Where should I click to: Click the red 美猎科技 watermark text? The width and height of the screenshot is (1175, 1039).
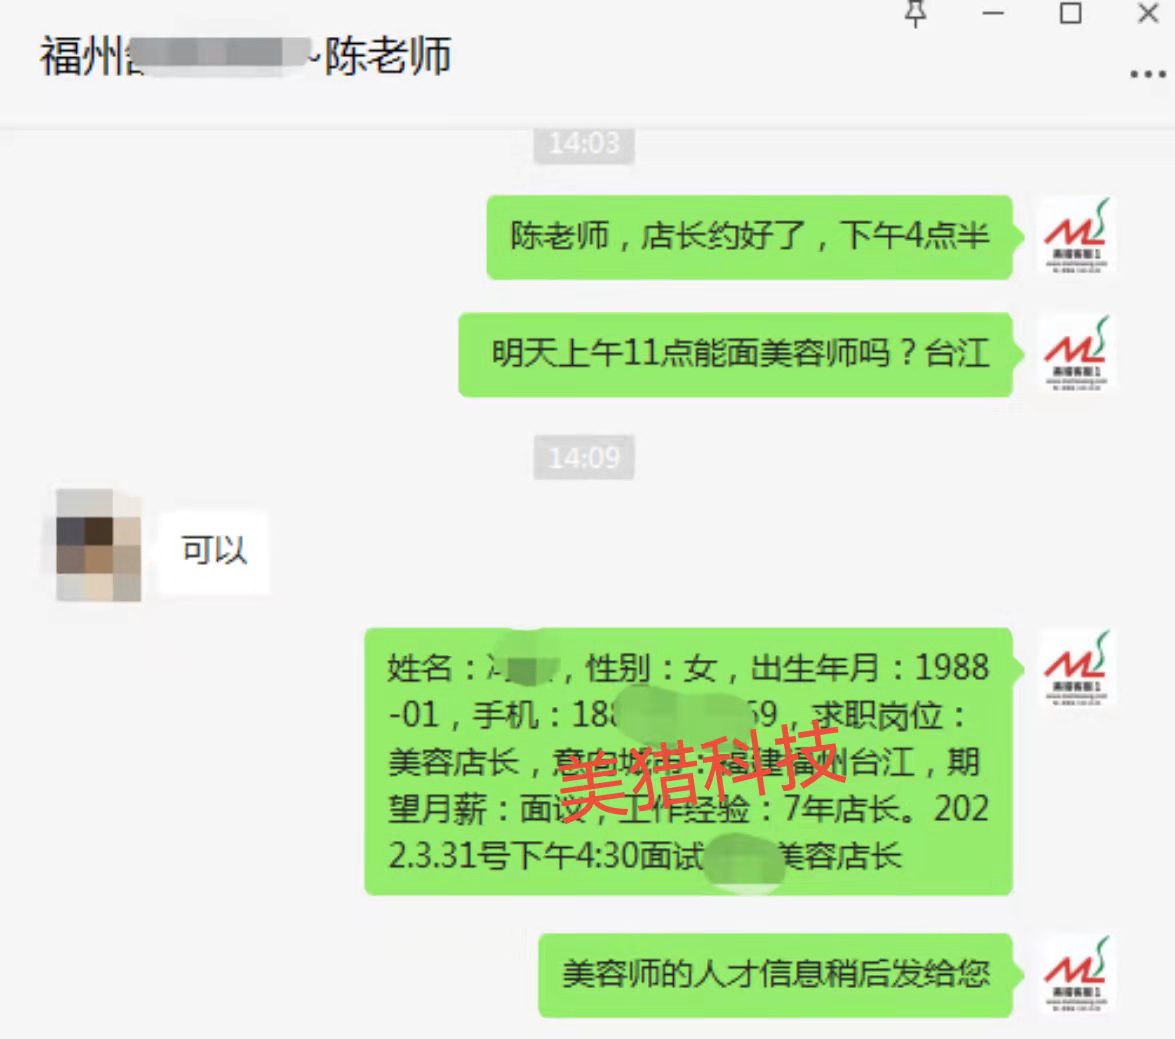pos(698,772)
